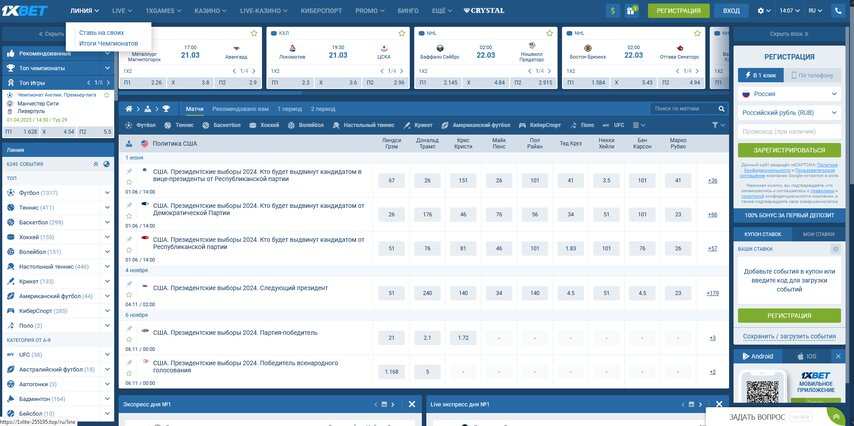Click the globe icon in Линия sidebar

(107, 164)
